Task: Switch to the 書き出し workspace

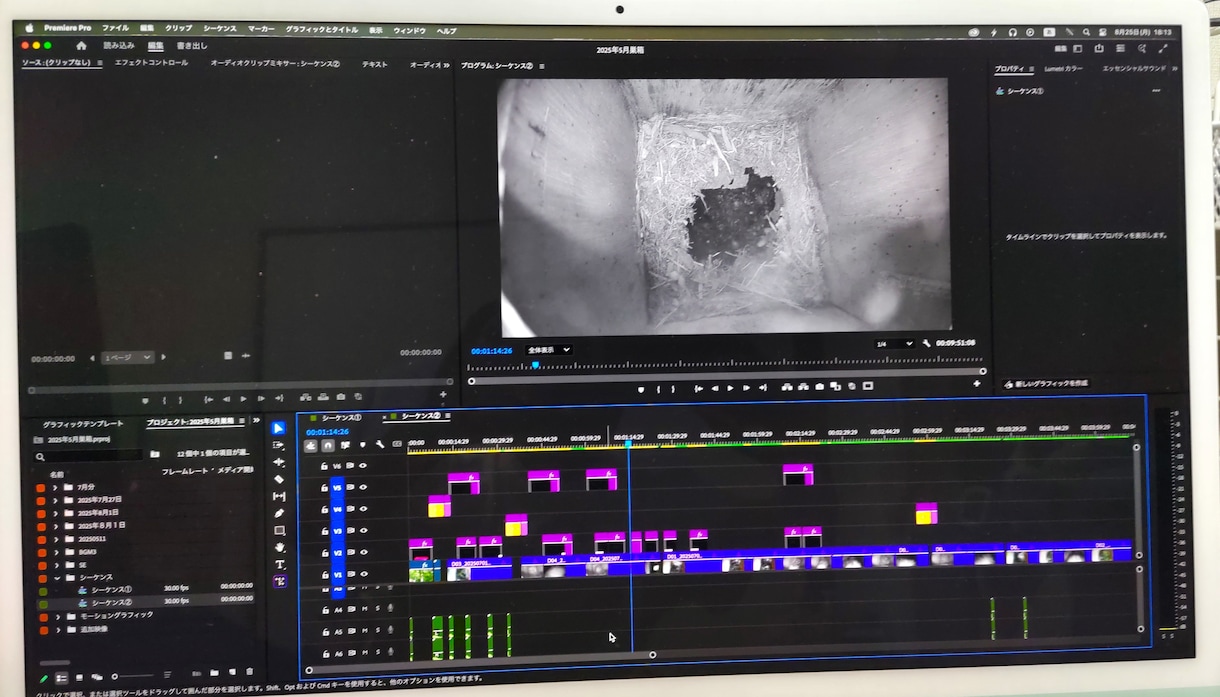Action: point(192,46)
